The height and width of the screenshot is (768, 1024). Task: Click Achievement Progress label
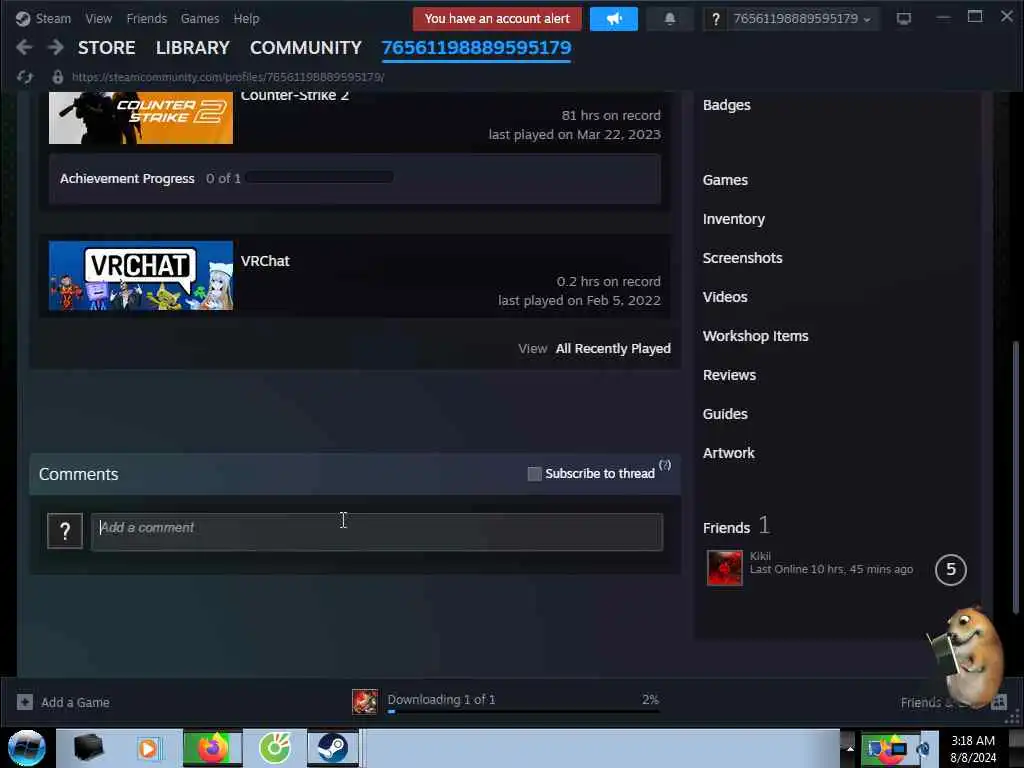pos(127,178)
